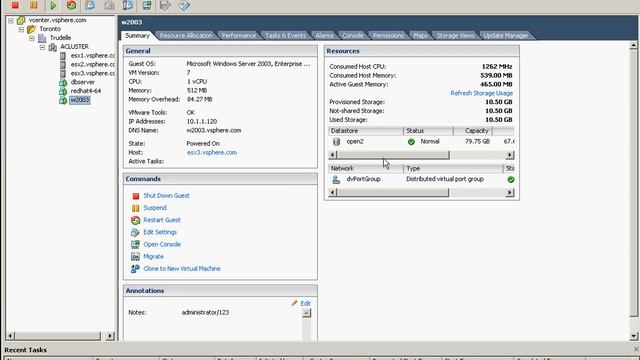Click the Notes box scroll up arrow
The height and width of the screenshot is (360, 640).
click(306, 313)
